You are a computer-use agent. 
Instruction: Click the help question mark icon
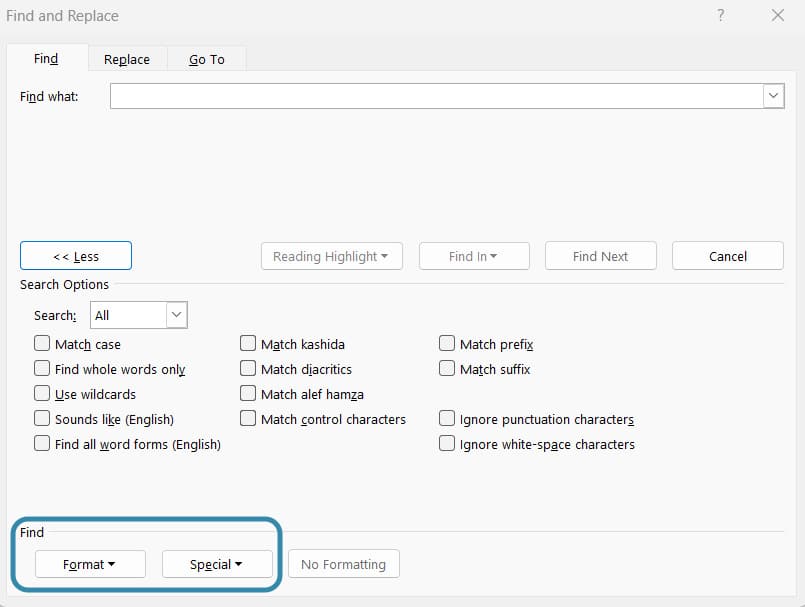721,16
